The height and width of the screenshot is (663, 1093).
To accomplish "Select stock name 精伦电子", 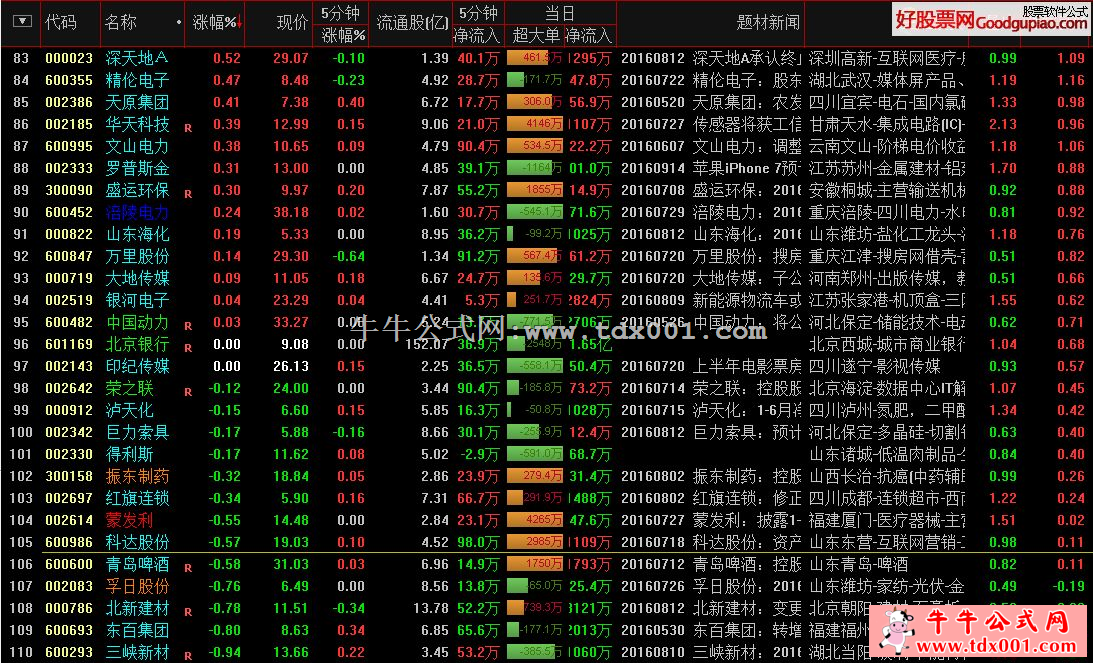I will pos(137,80).
